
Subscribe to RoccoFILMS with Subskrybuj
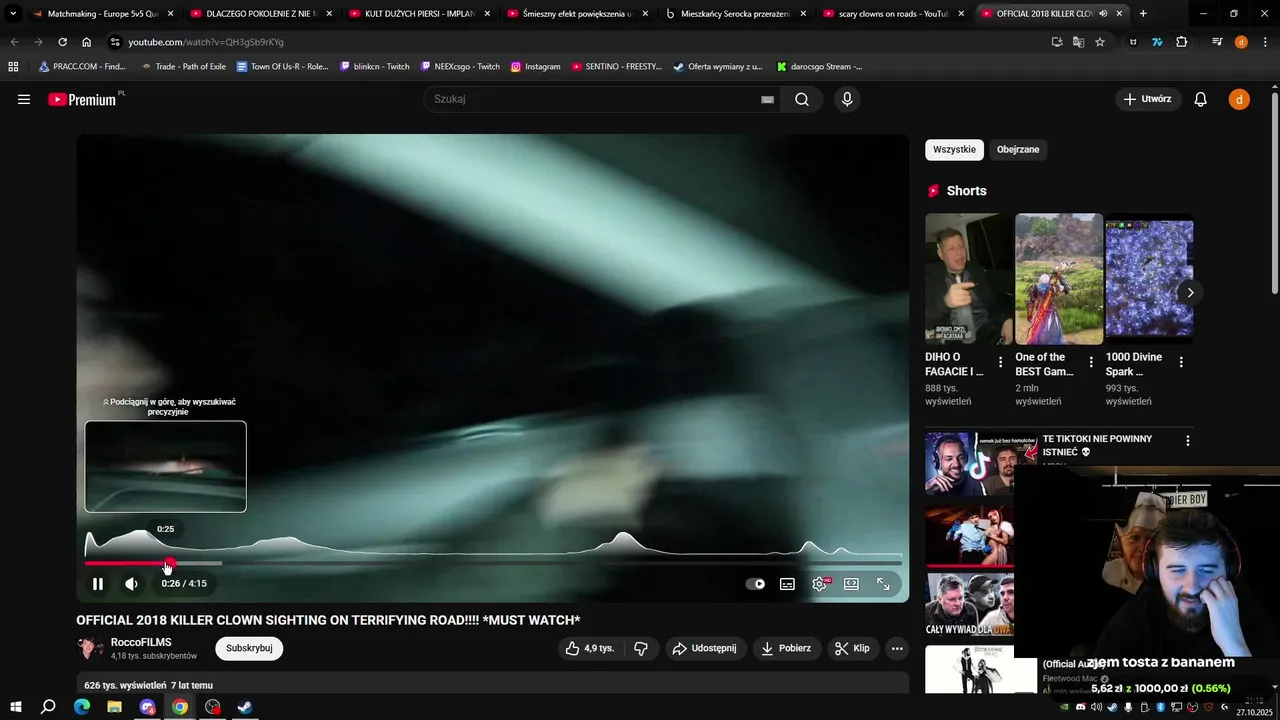[x=249, y=648]
